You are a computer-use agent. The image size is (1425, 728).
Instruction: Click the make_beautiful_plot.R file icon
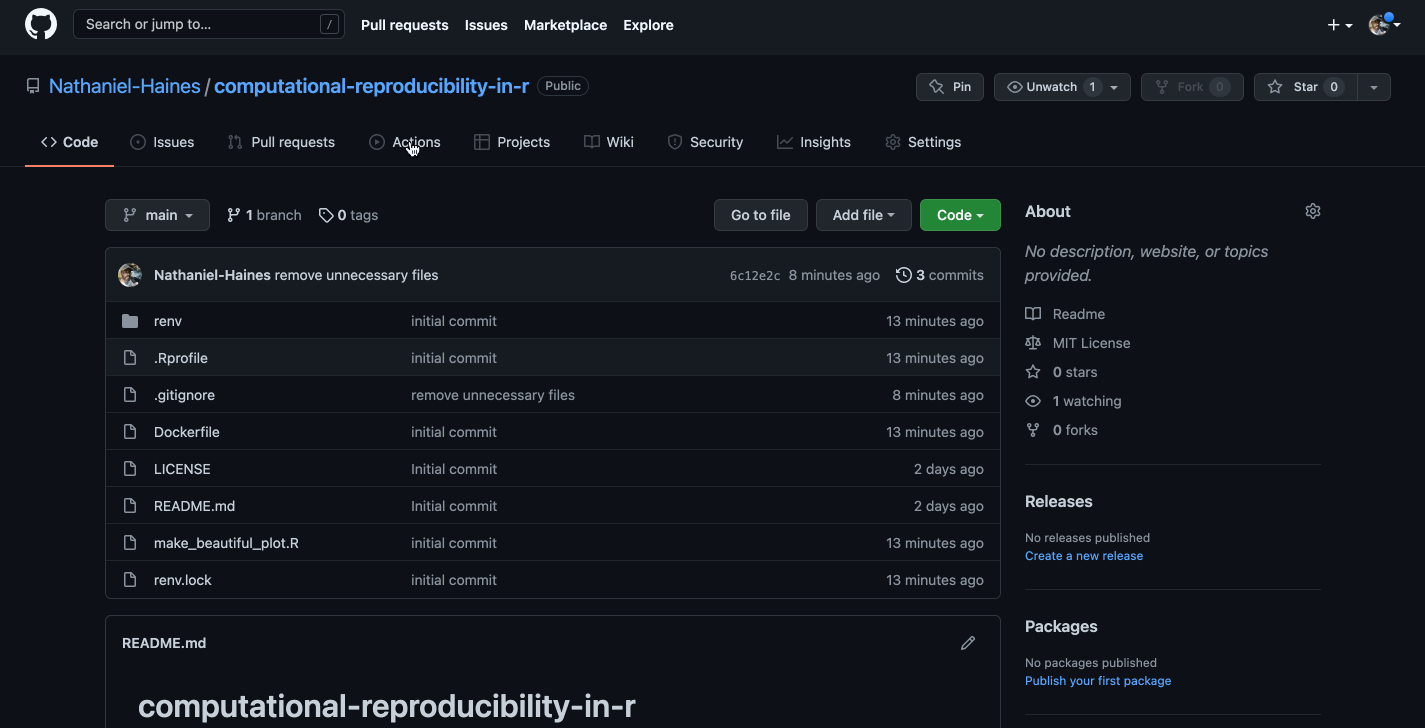point(130,543)
